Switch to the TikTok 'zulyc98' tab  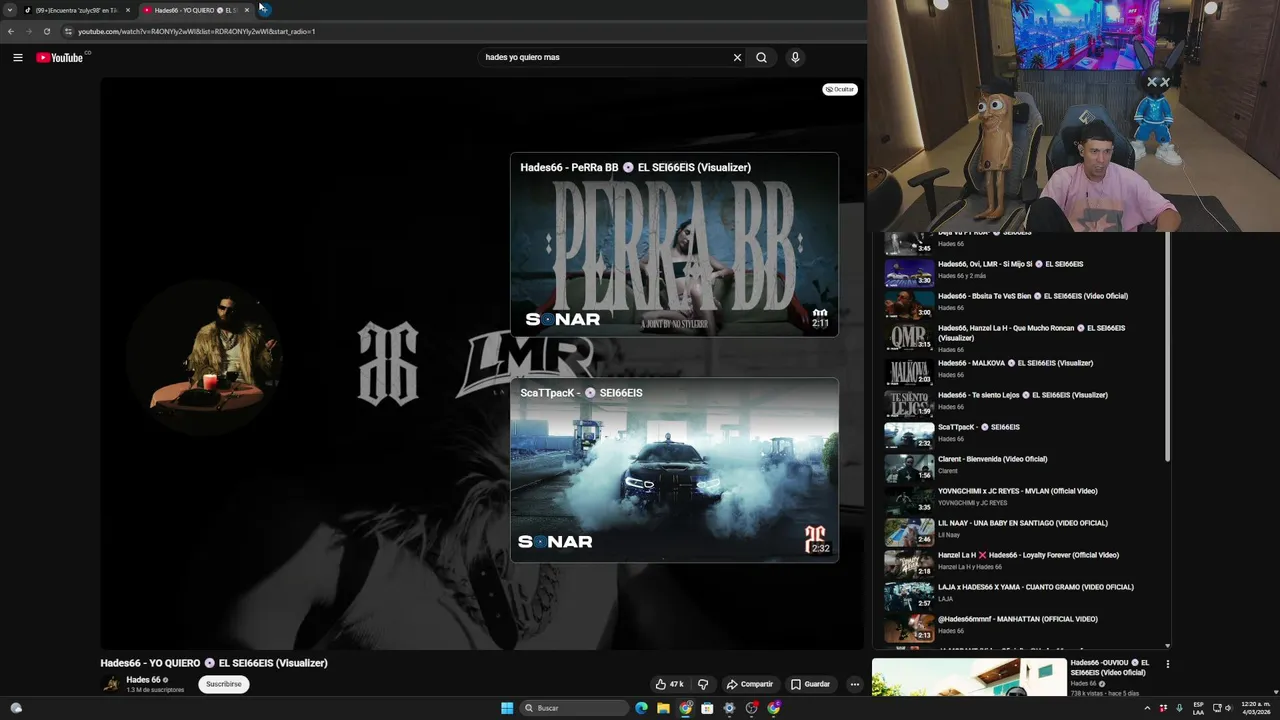pyautogui.click(x=78, y=10)
